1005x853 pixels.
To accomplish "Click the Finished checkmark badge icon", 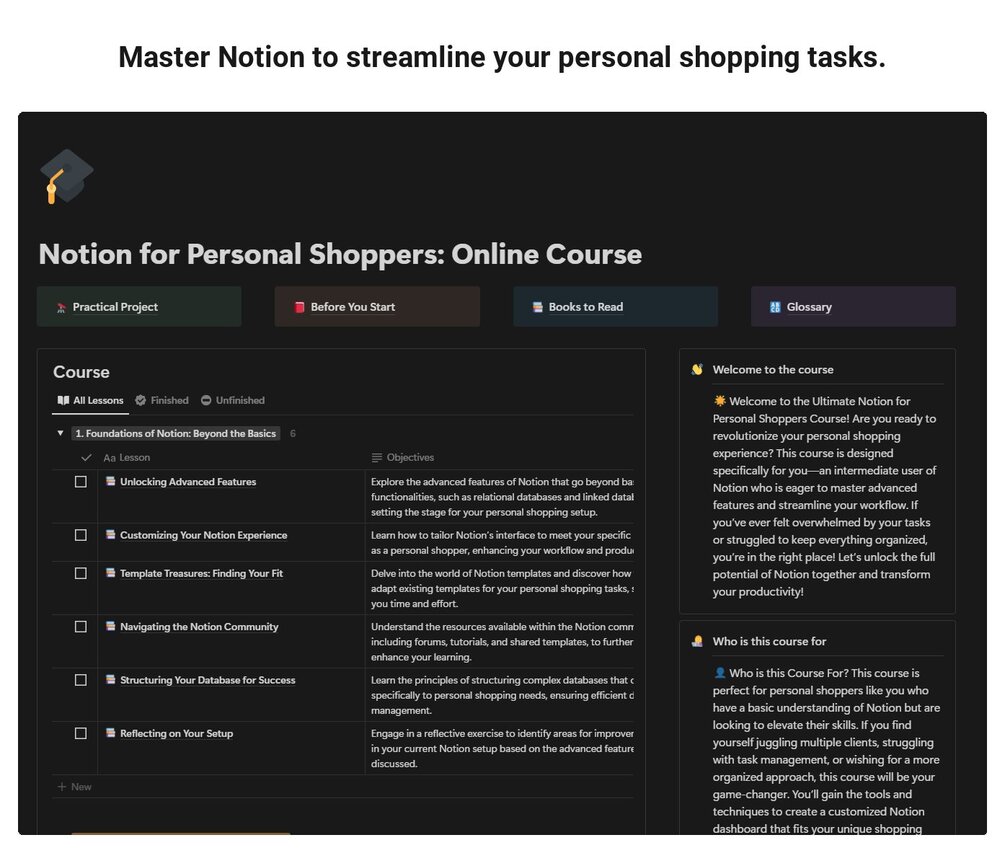I will click(x=140, y=401).
